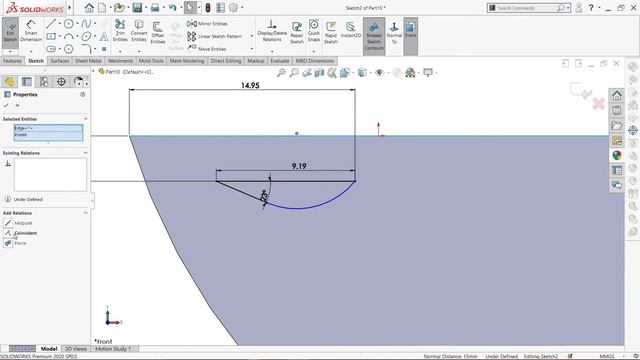Select the sketch Text tool
Screen dimensions: 640x360
(104, 36)
